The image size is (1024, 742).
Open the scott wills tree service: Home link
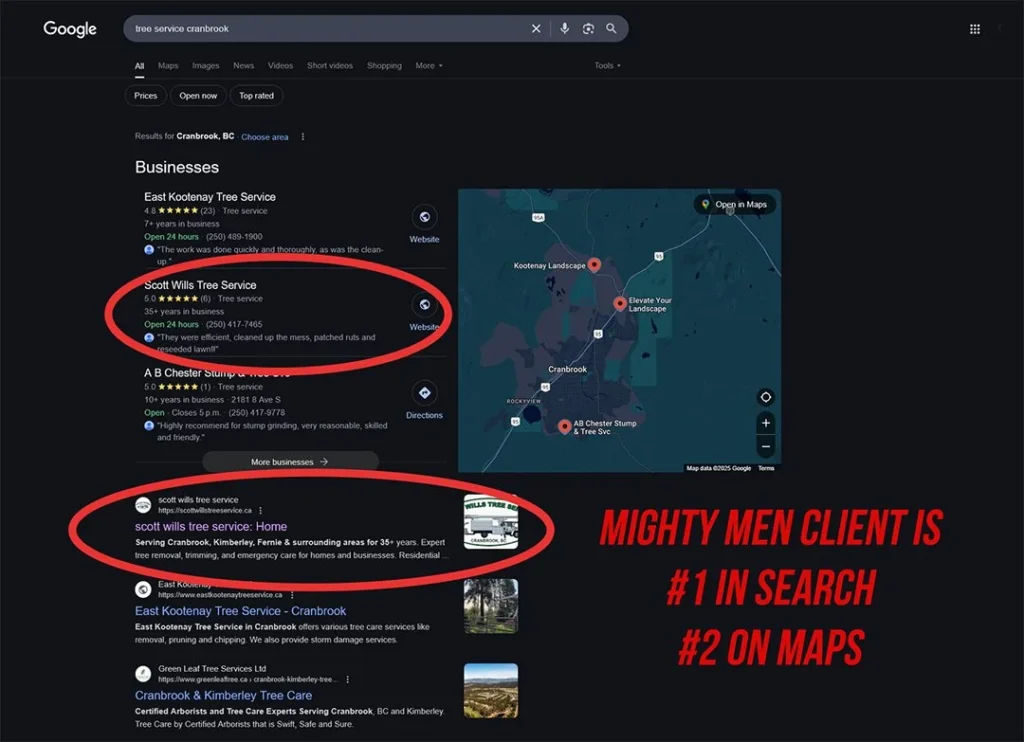(211, 526)
